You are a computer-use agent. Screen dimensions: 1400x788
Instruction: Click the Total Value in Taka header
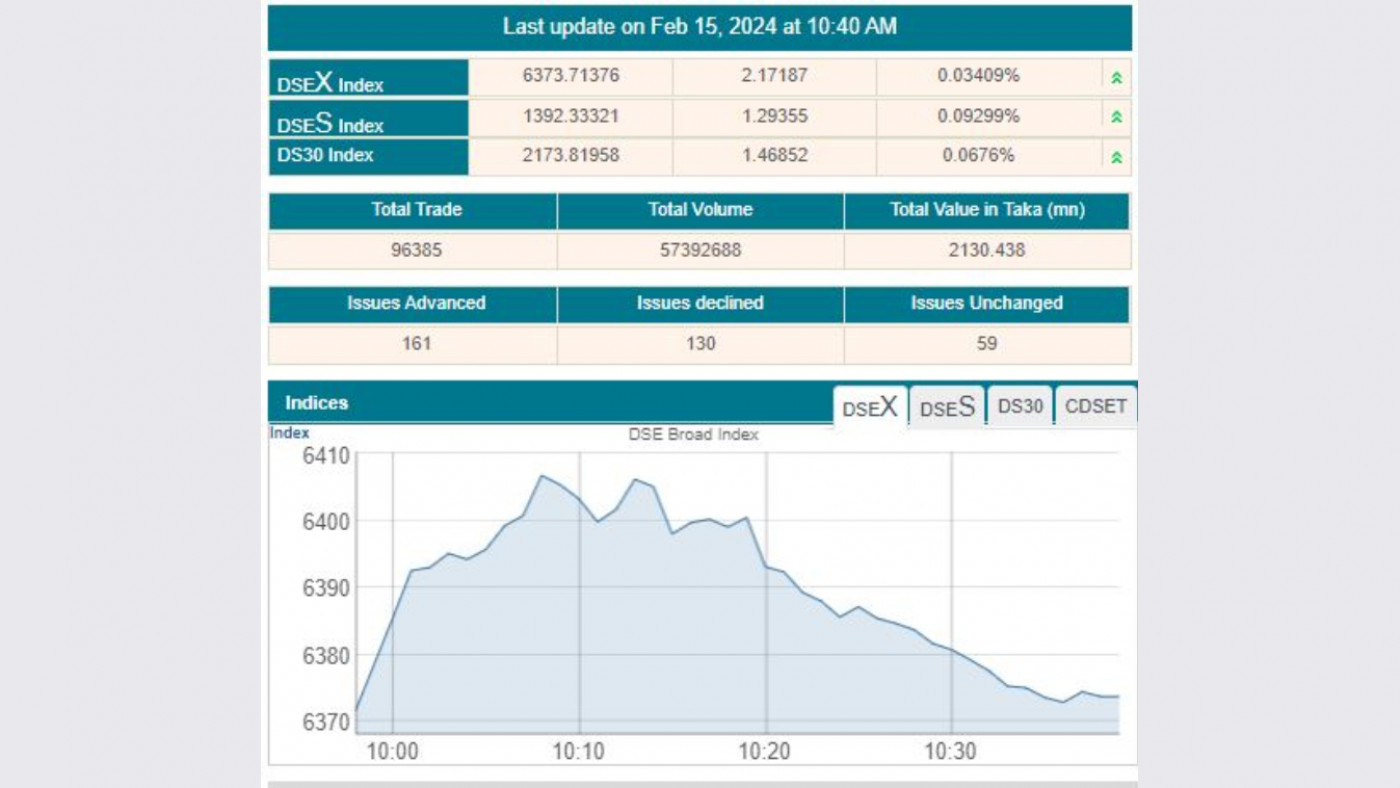987,211
